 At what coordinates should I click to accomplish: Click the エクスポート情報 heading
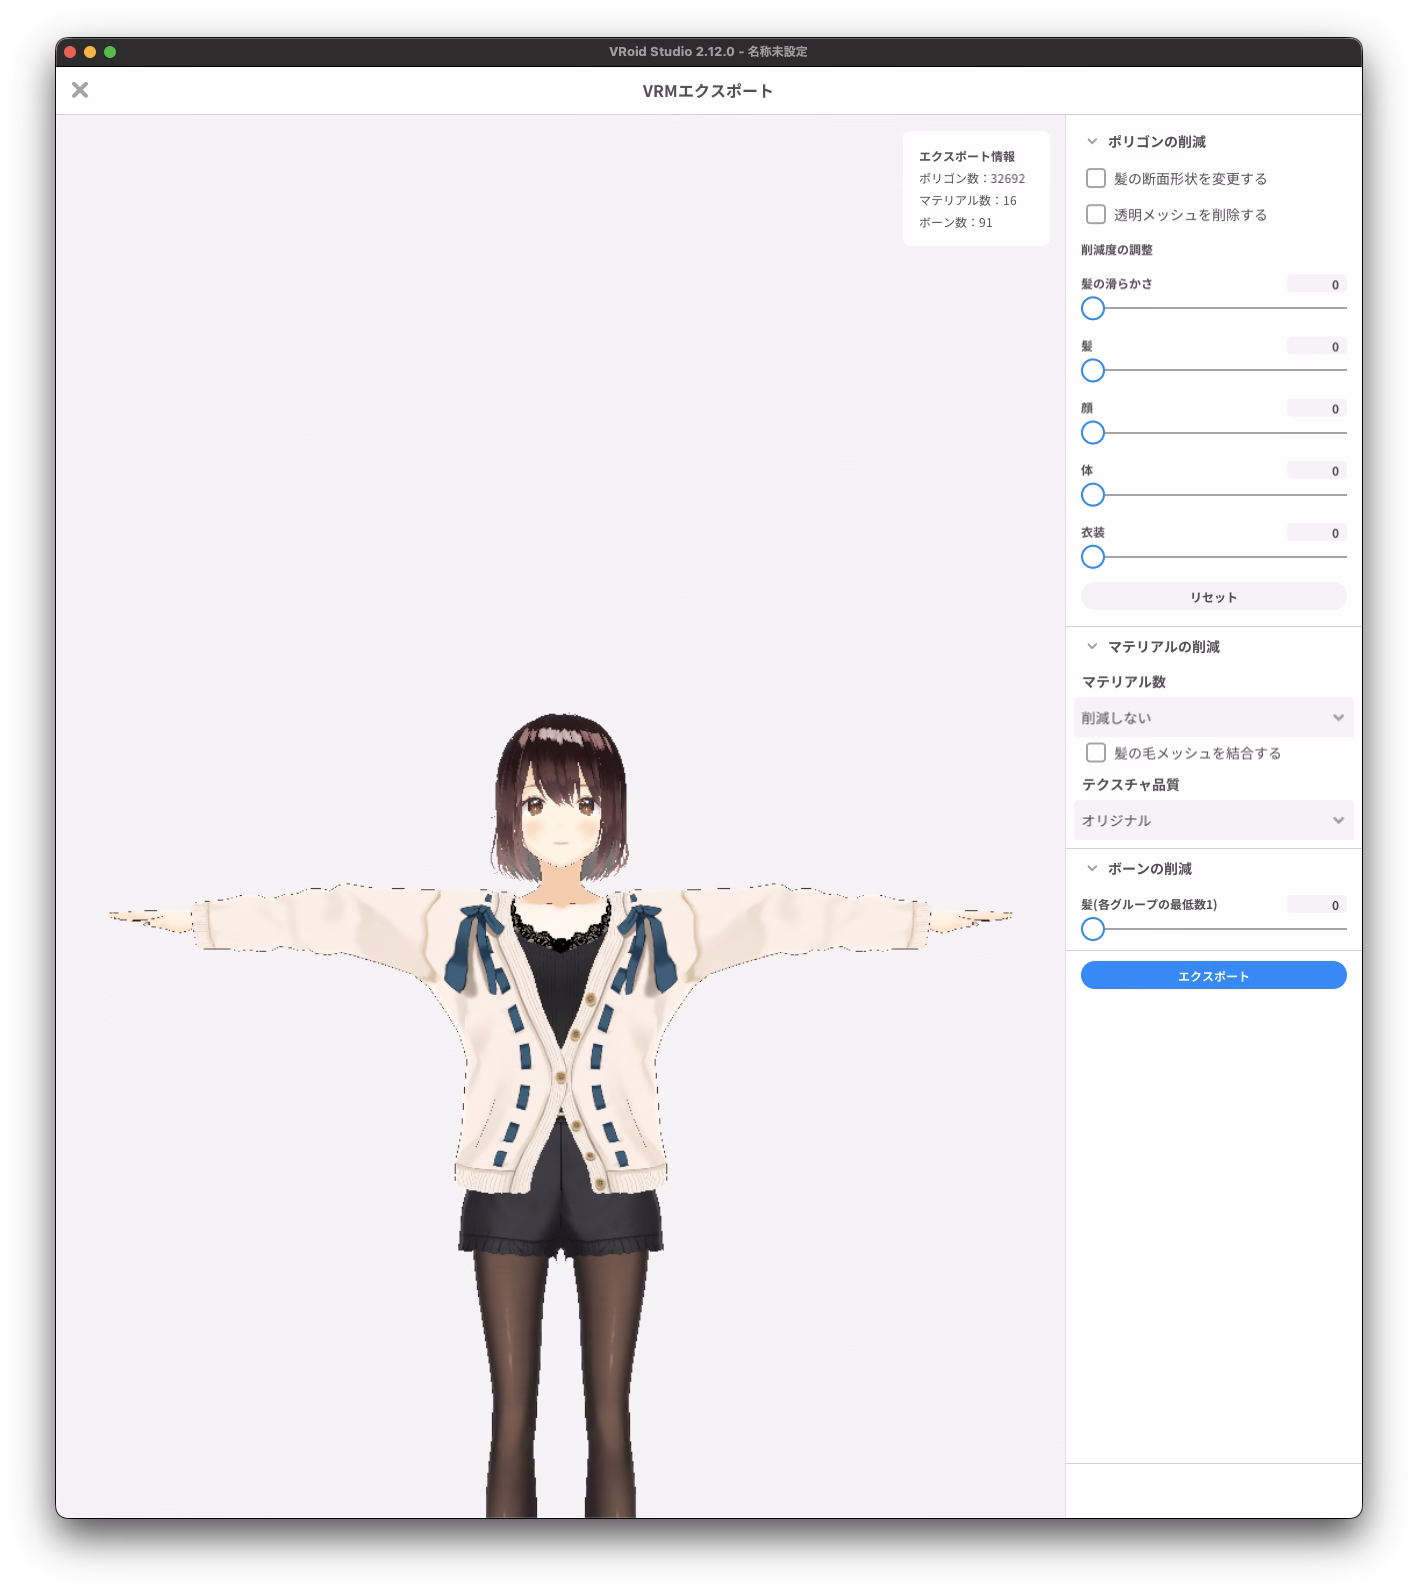coord(966,157)
